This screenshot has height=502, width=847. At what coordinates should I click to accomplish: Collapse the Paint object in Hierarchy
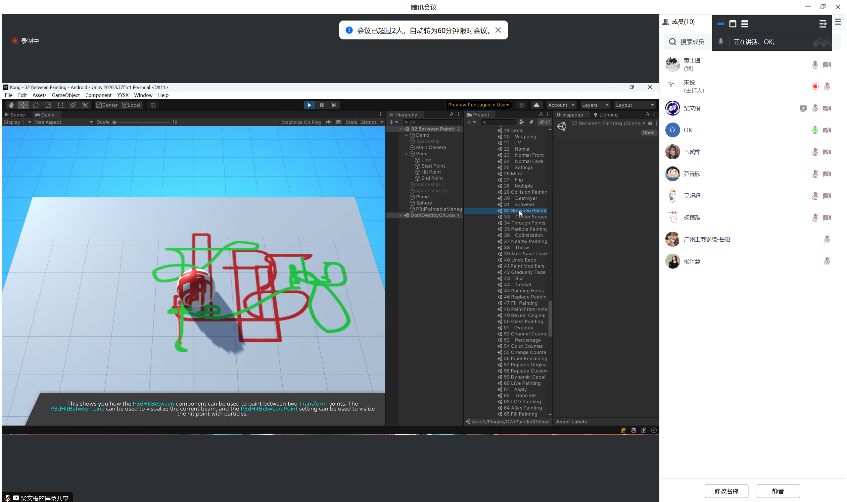pyautogui.click(x=407, y=154)
